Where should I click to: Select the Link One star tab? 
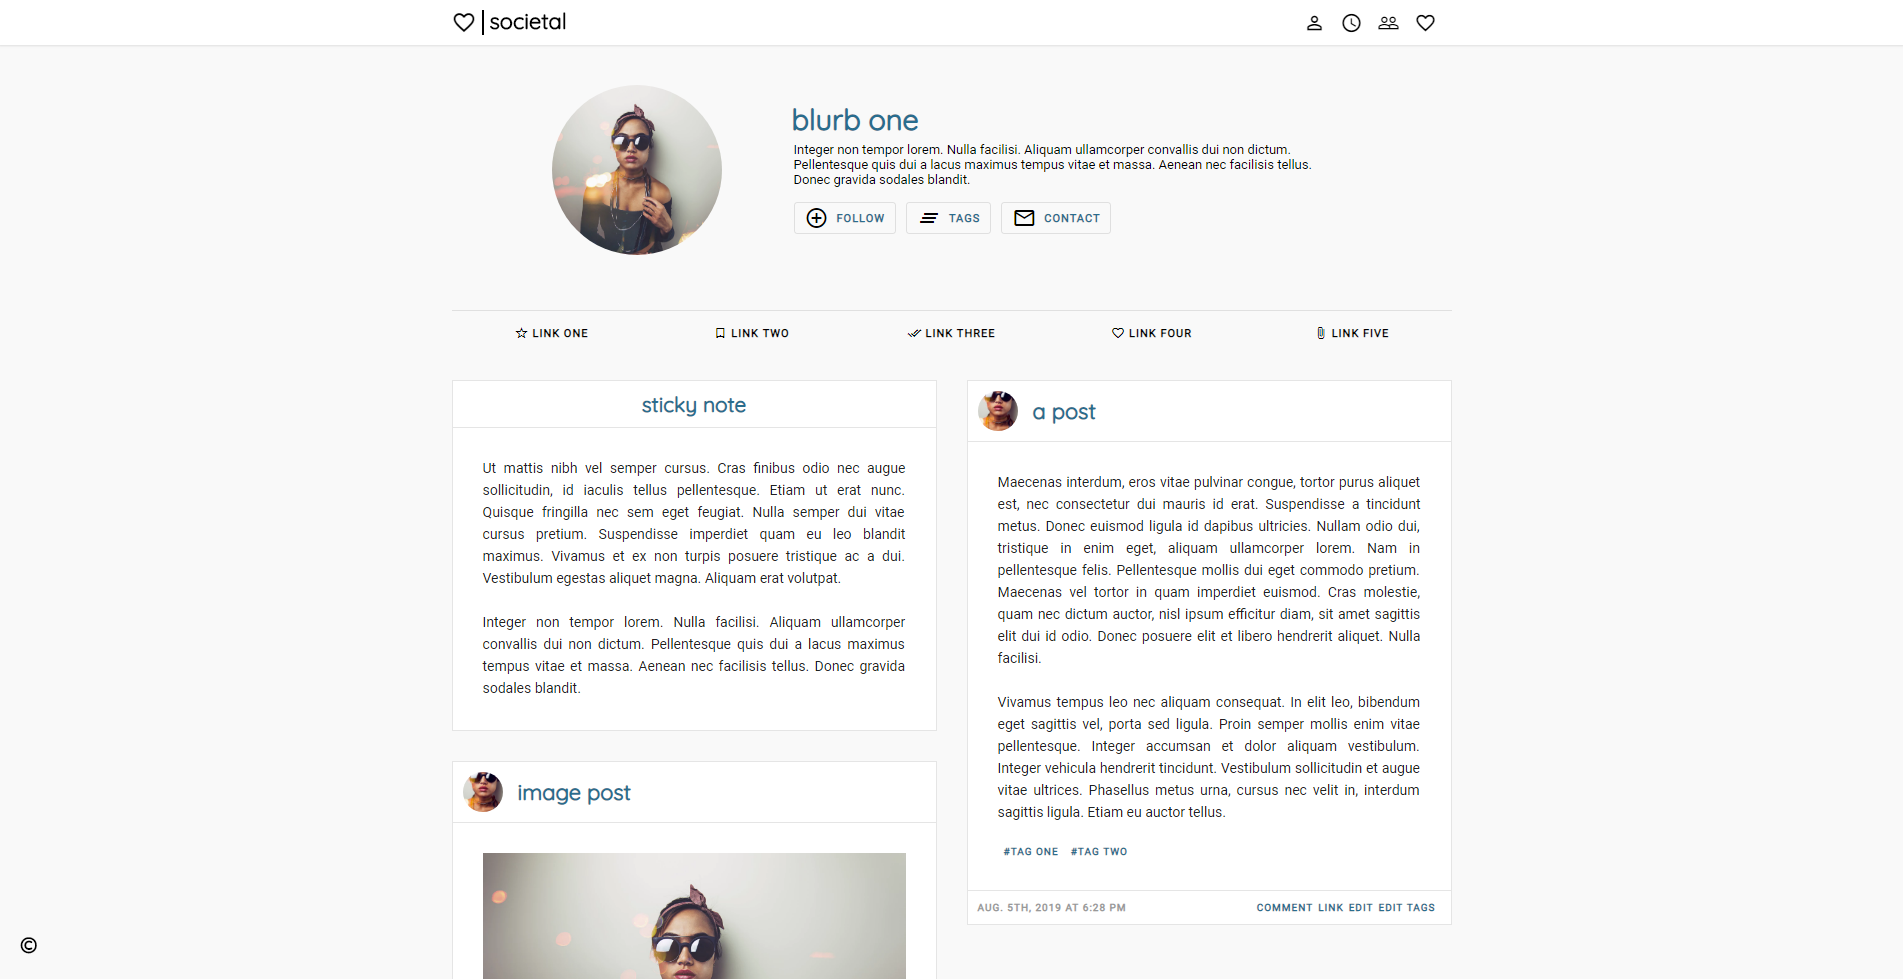point(552,333)
